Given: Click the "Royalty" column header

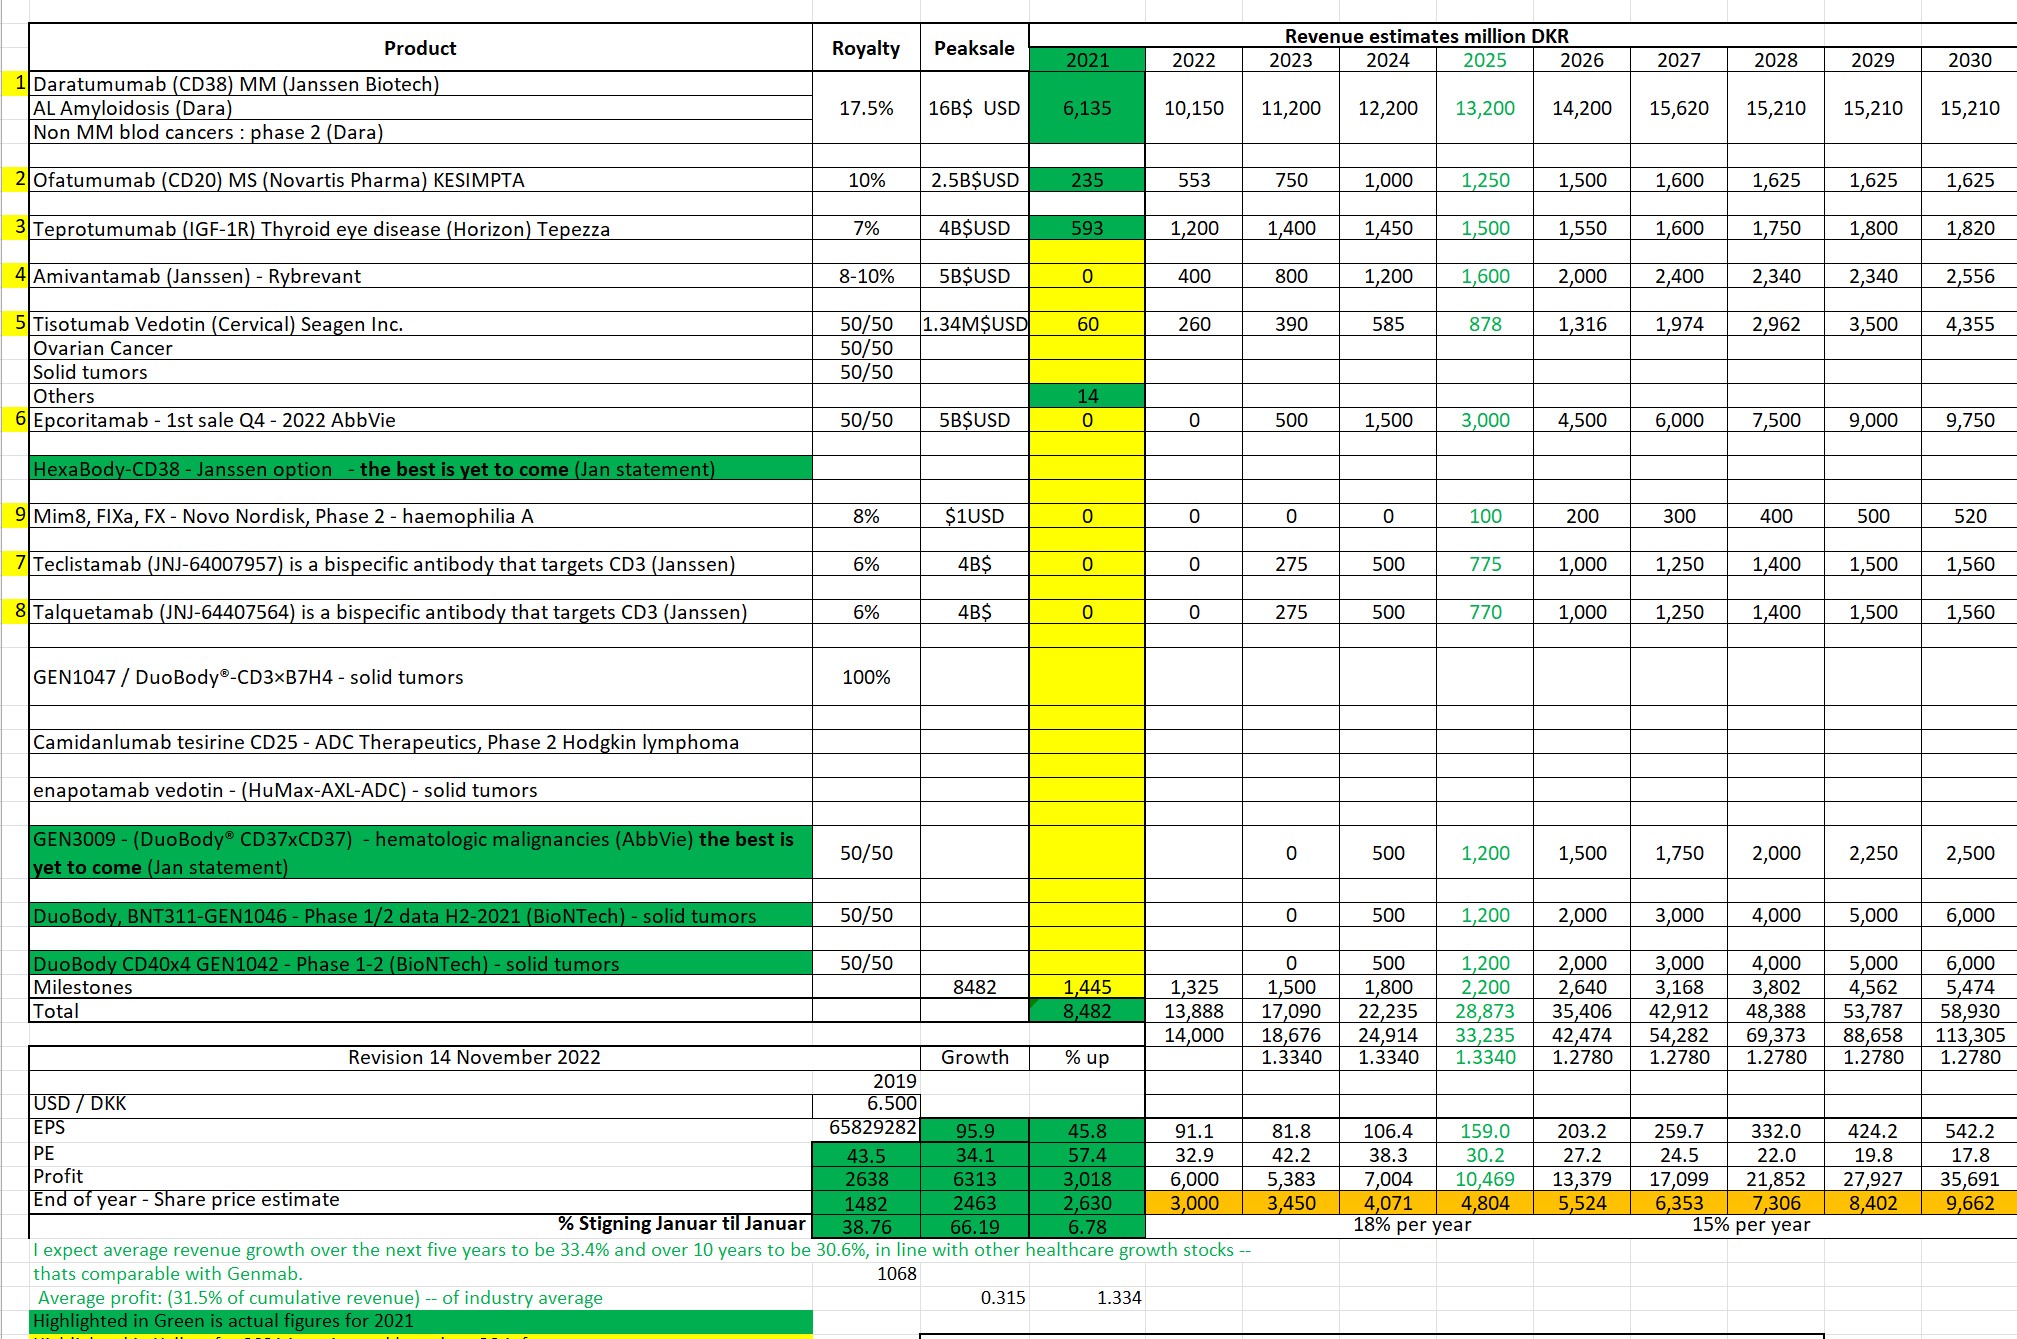Looking at the screenshot, I should 866,48.
